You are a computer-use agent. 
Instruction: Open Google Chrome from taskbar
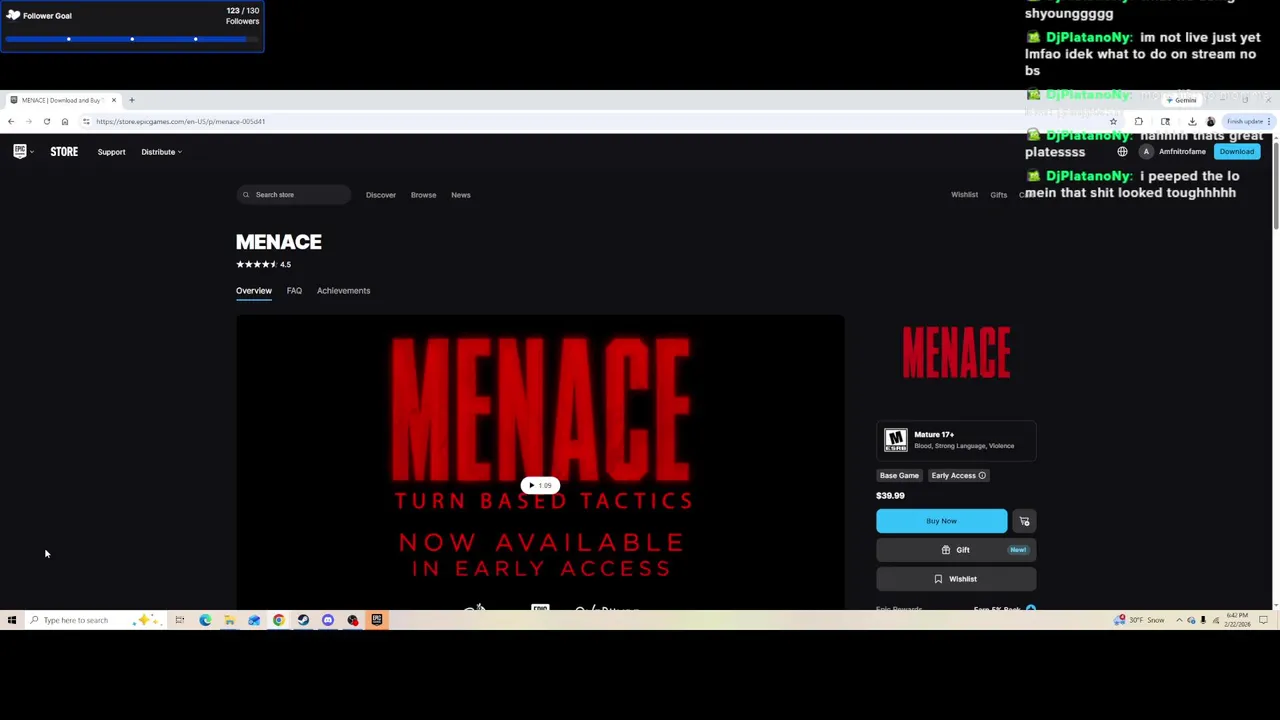pos(278,620)
